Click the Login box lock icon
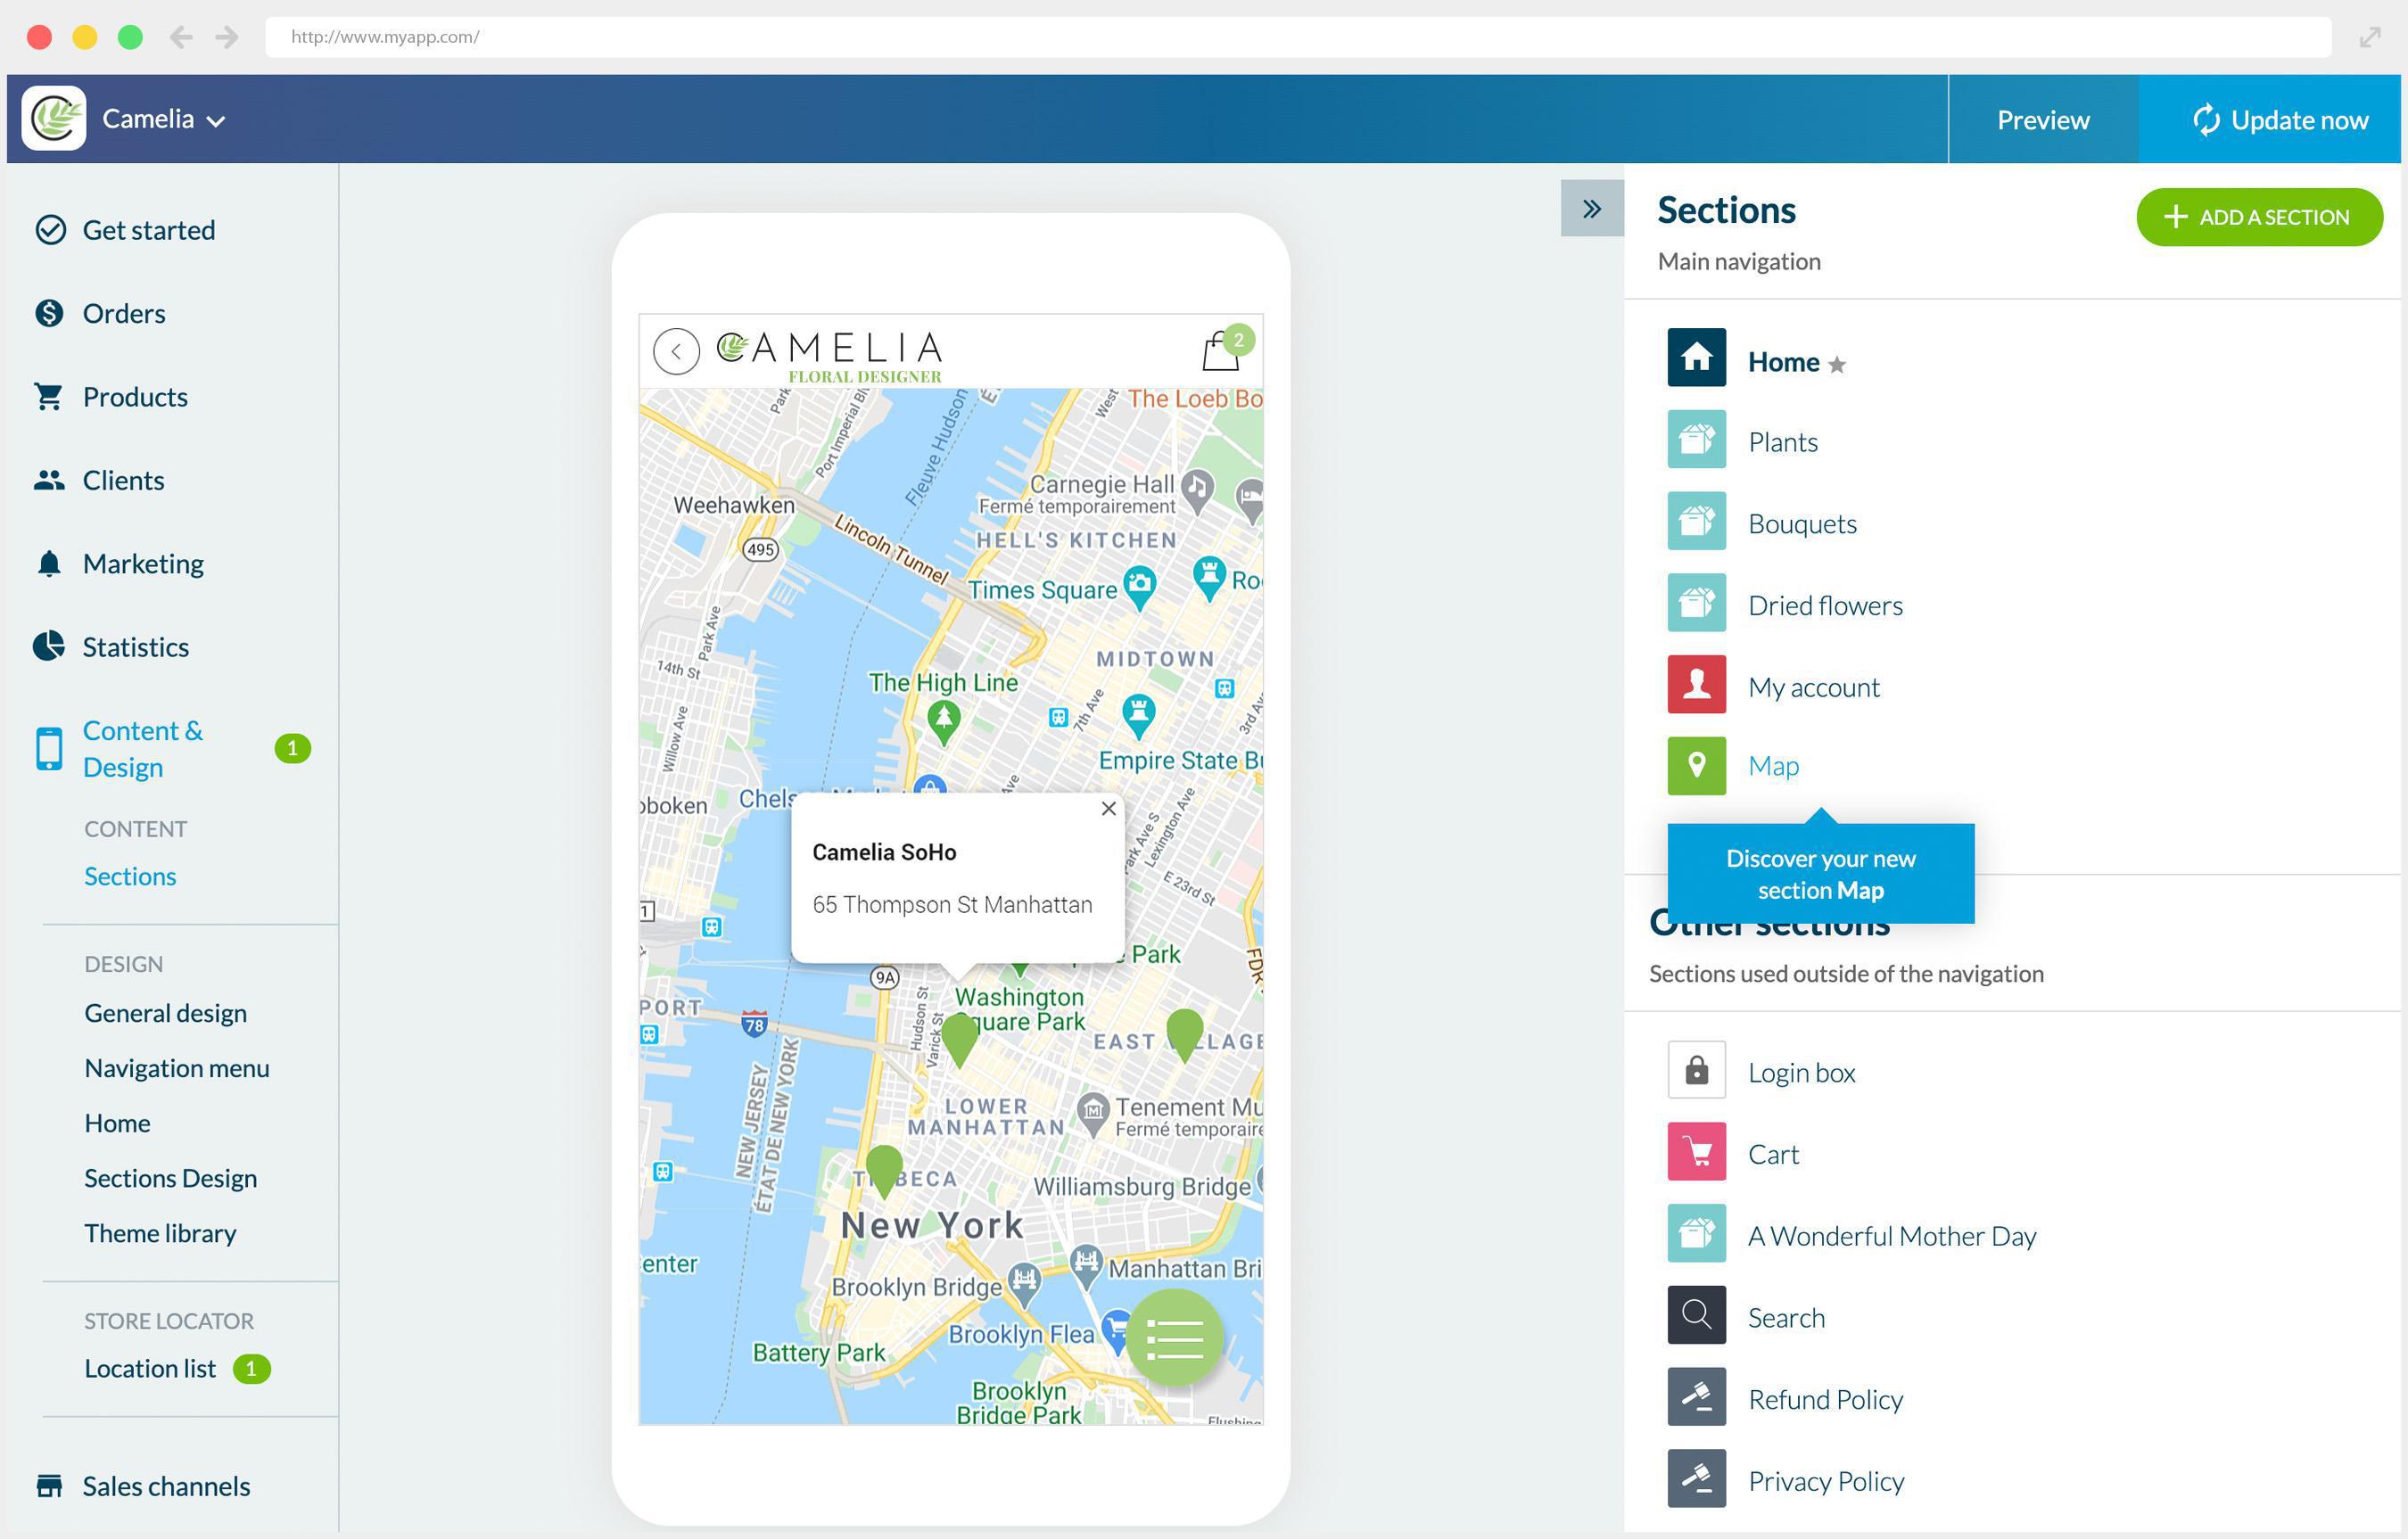2408x1539 pixels. [x=1696, y=1071]
